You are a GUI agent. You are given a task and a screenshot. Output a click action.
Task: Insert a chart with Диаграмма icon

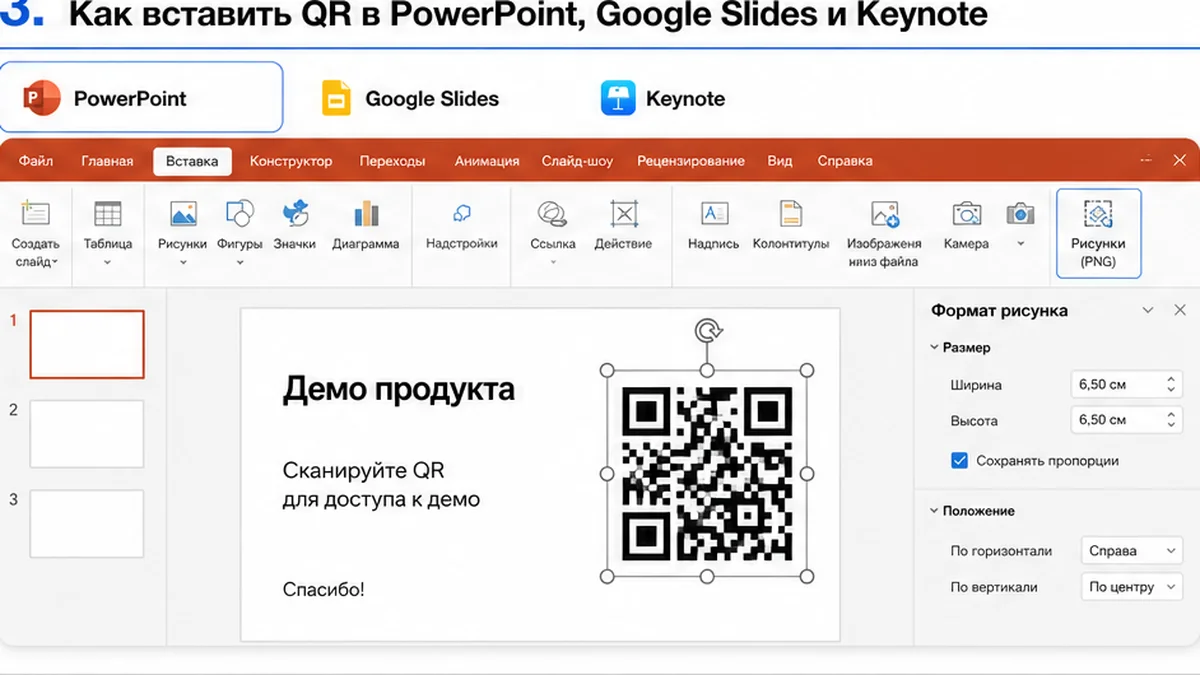366,213
